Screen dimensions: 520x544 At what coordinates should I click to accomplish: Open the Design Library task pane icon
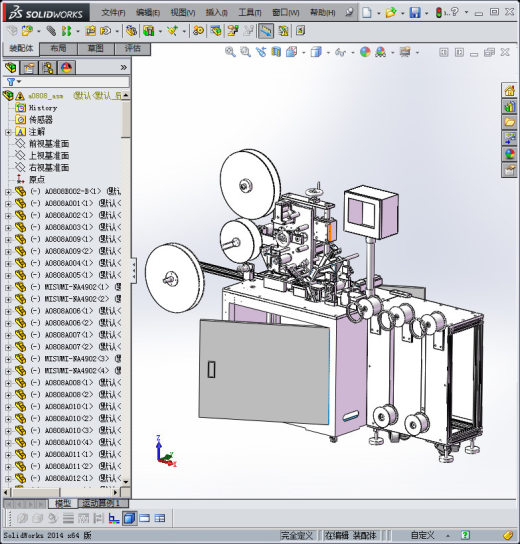[509, 107]
